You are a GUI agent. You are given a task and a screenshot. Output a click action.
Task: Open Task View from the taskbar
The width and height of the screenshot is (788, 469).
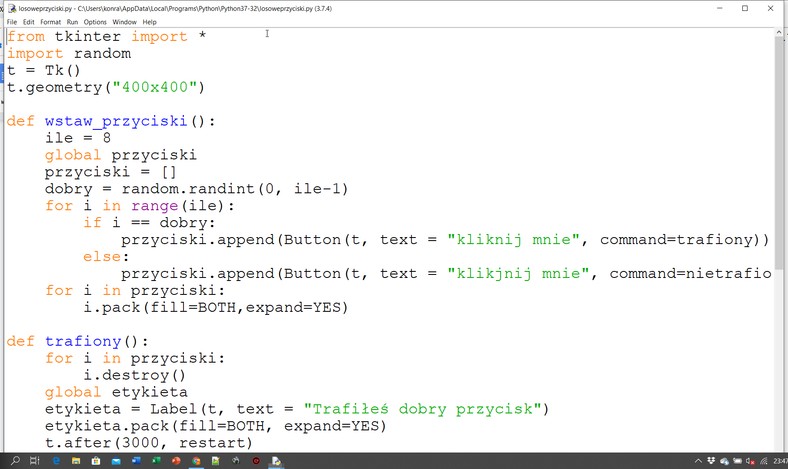point(33,461)
